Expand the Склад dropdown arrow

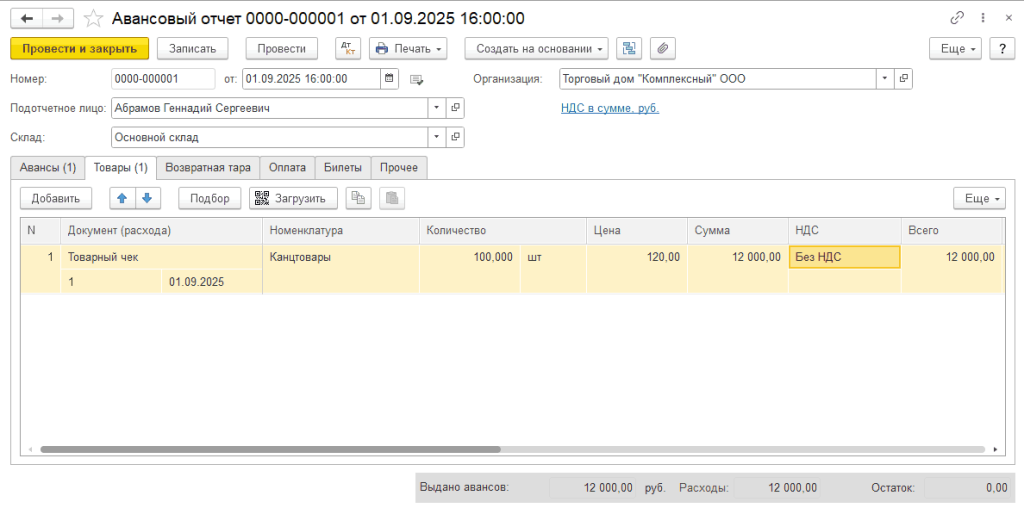437,138
